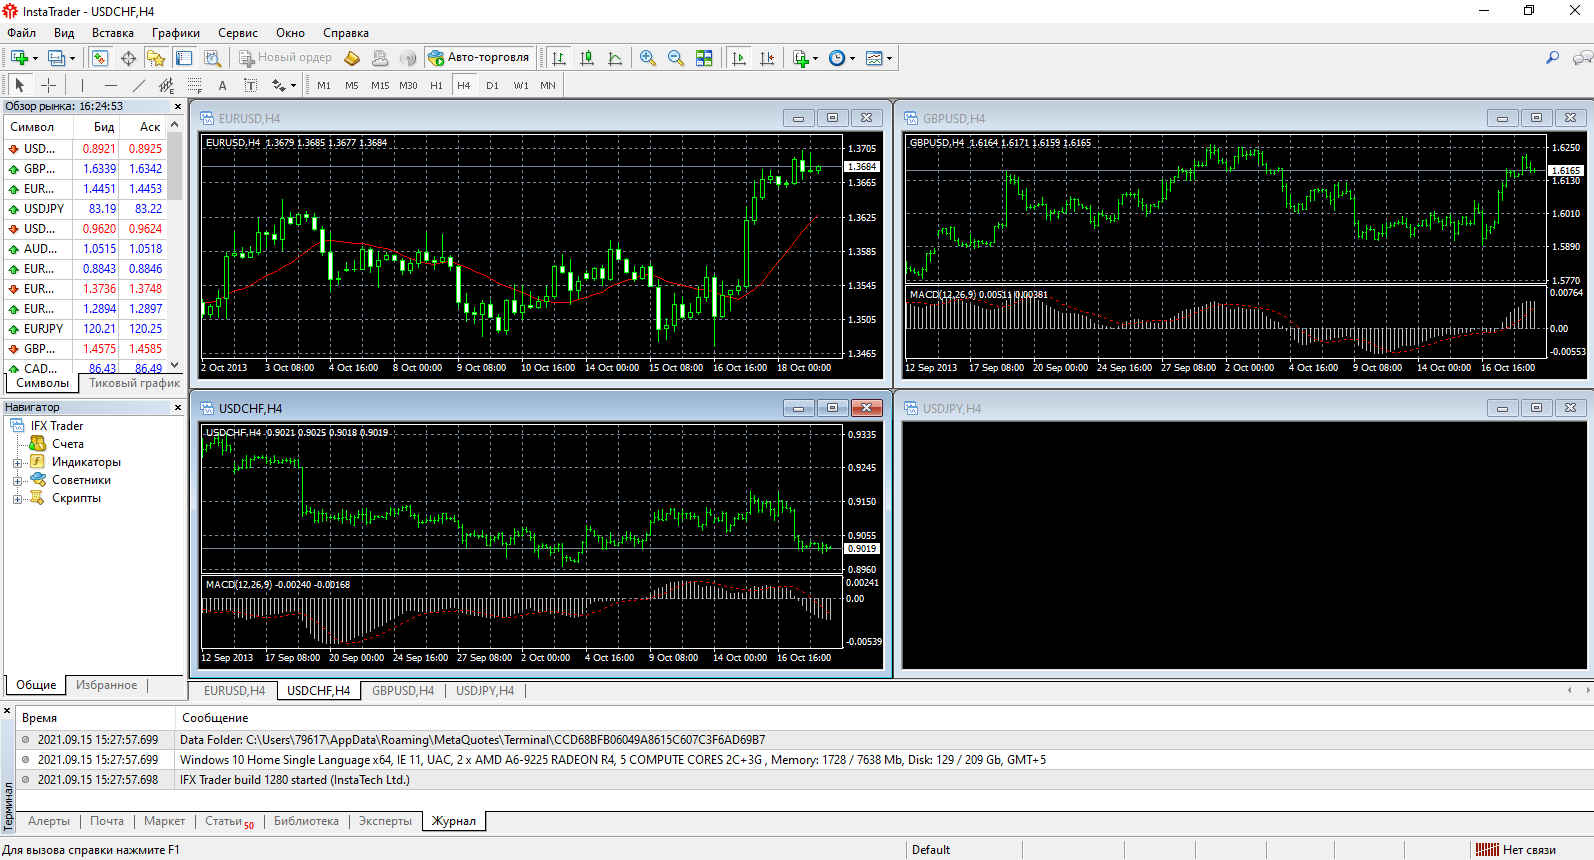Toggle the Авто-торговля button
The image size is (1594, 860).
[478, 58]
